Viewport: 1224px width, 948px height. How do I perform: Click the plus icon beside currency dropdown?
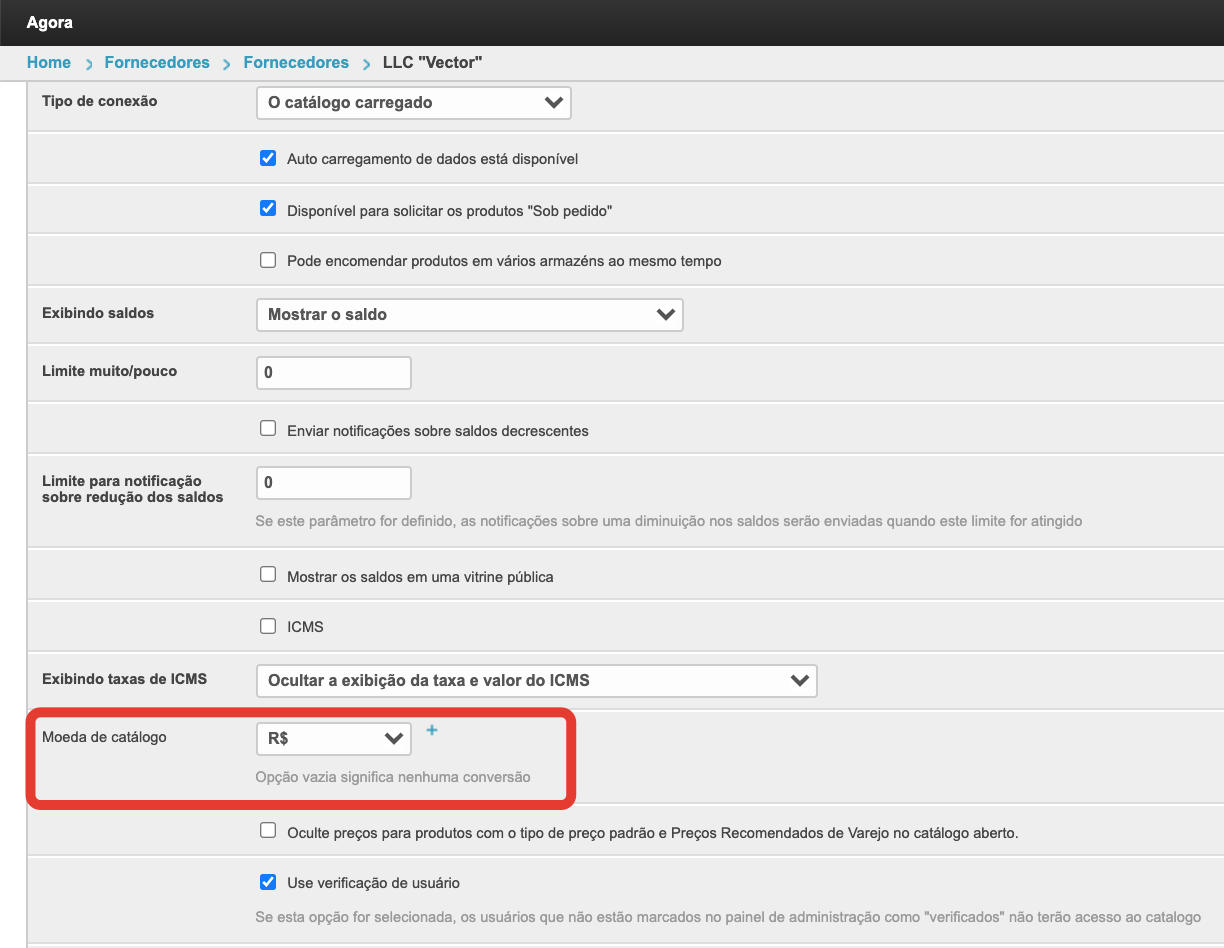tap(432, 731)
